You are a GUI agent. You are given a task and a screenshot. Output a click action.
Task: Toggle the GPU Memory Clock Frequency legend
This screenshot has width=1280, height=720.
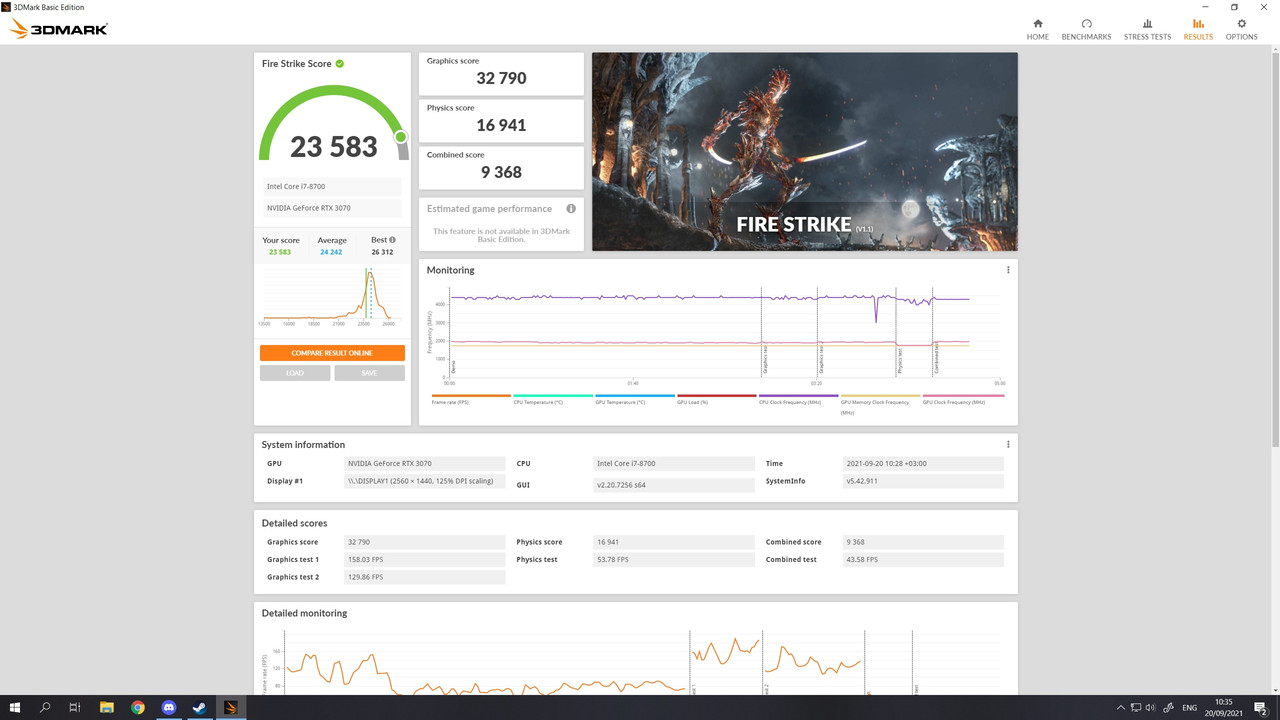click(881, 404)
